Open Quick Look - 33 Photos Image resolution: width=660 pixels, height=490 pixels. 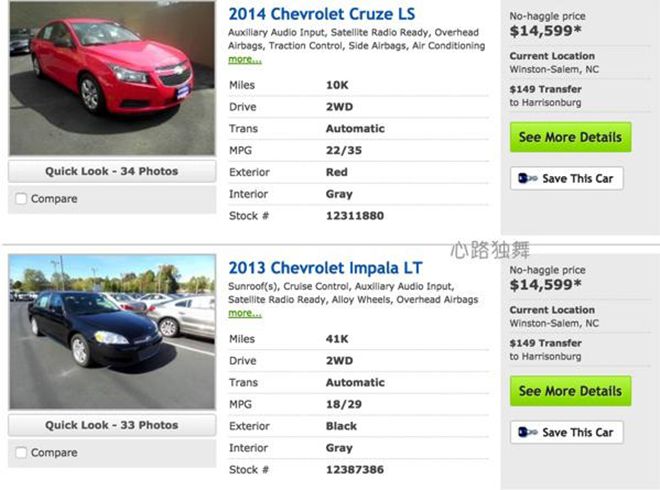click(112, 425)
